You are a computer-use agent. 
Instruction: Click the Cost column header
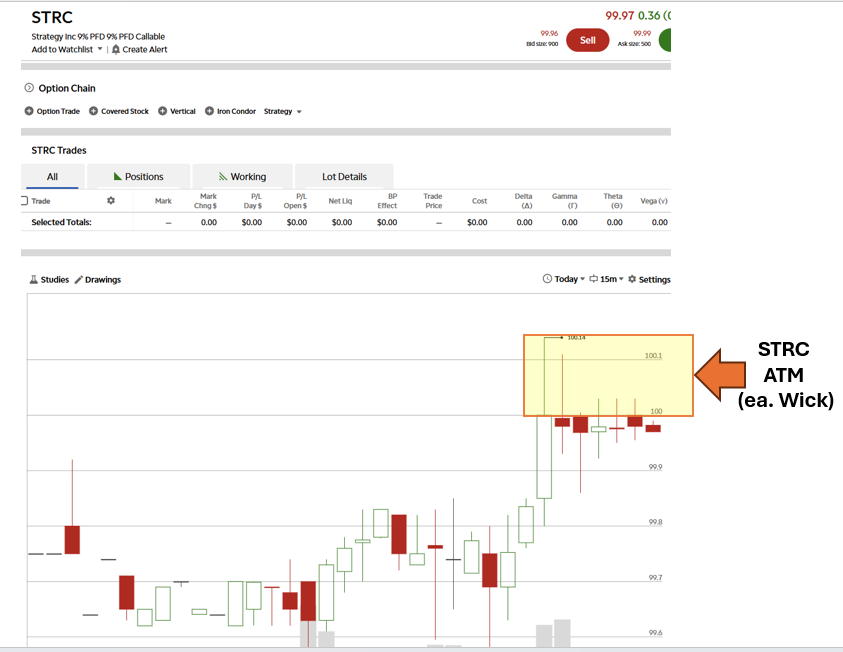click(x=480, y=201)
